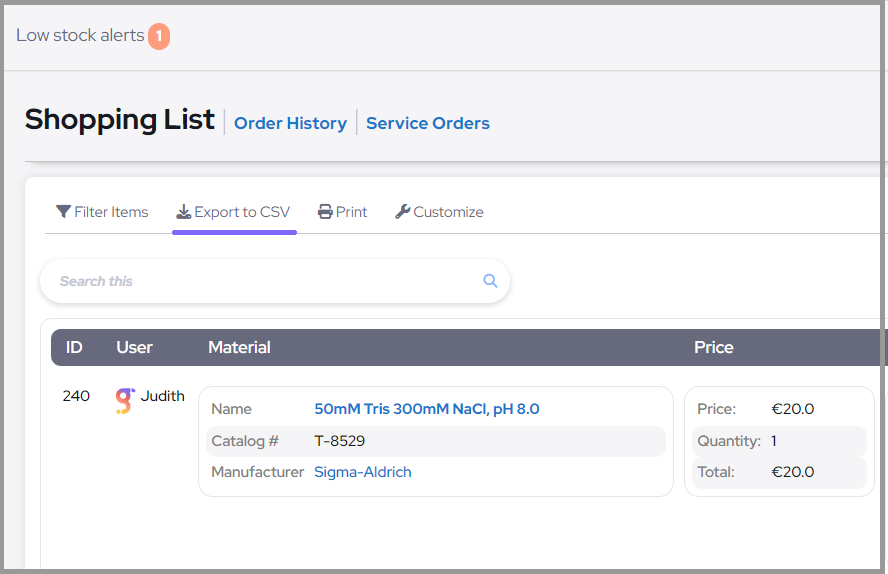
Task: Click the download icon for Export to CSV
Action: click(183, 212)
